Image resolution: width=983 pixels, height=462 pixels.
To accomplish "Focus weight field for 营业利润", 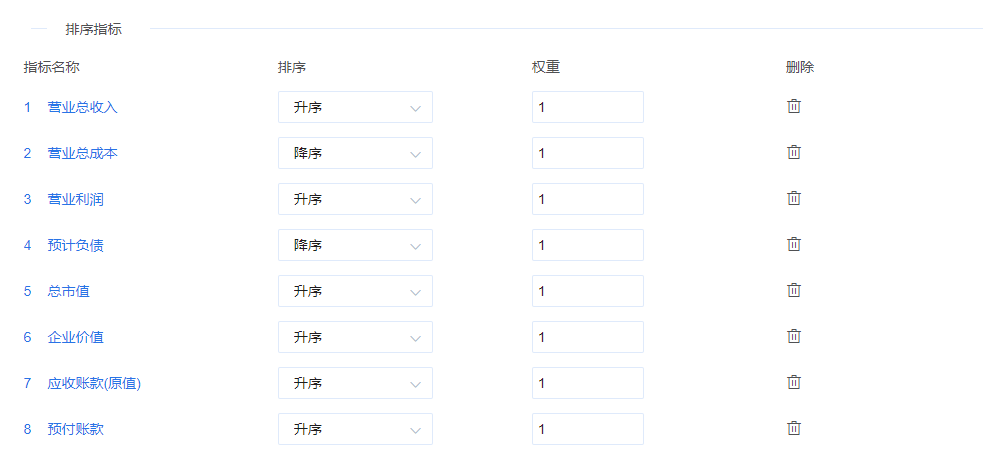I will pyautogui.click(x=587, y=199).
